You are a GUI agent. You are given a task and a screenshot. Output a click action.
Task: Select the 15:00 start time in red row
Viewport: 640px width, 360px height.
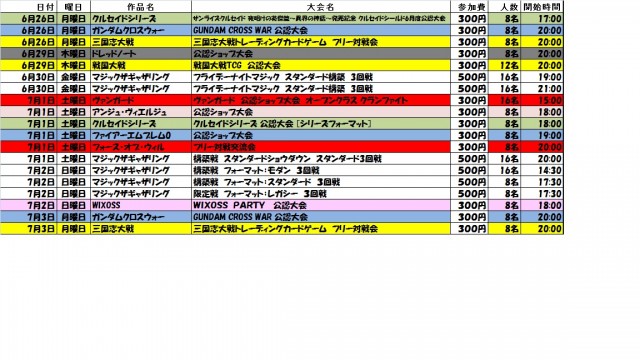[x=542, y=100]
